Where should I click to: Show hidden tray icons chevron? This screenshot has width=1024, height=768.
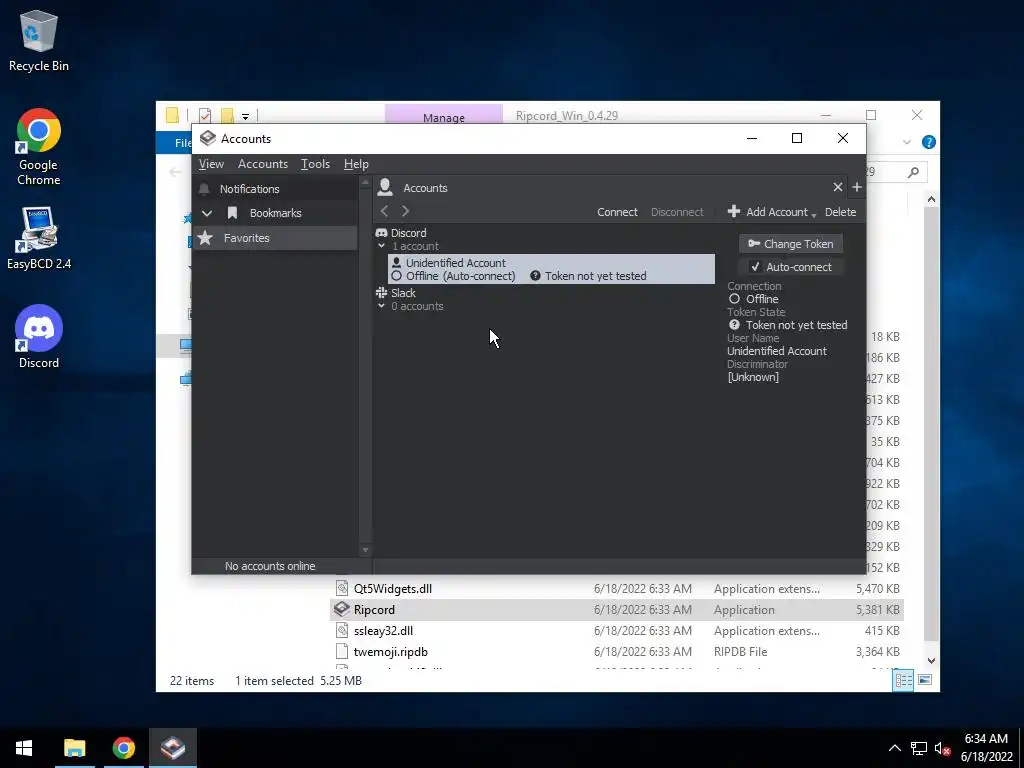[x=895, y=748]
